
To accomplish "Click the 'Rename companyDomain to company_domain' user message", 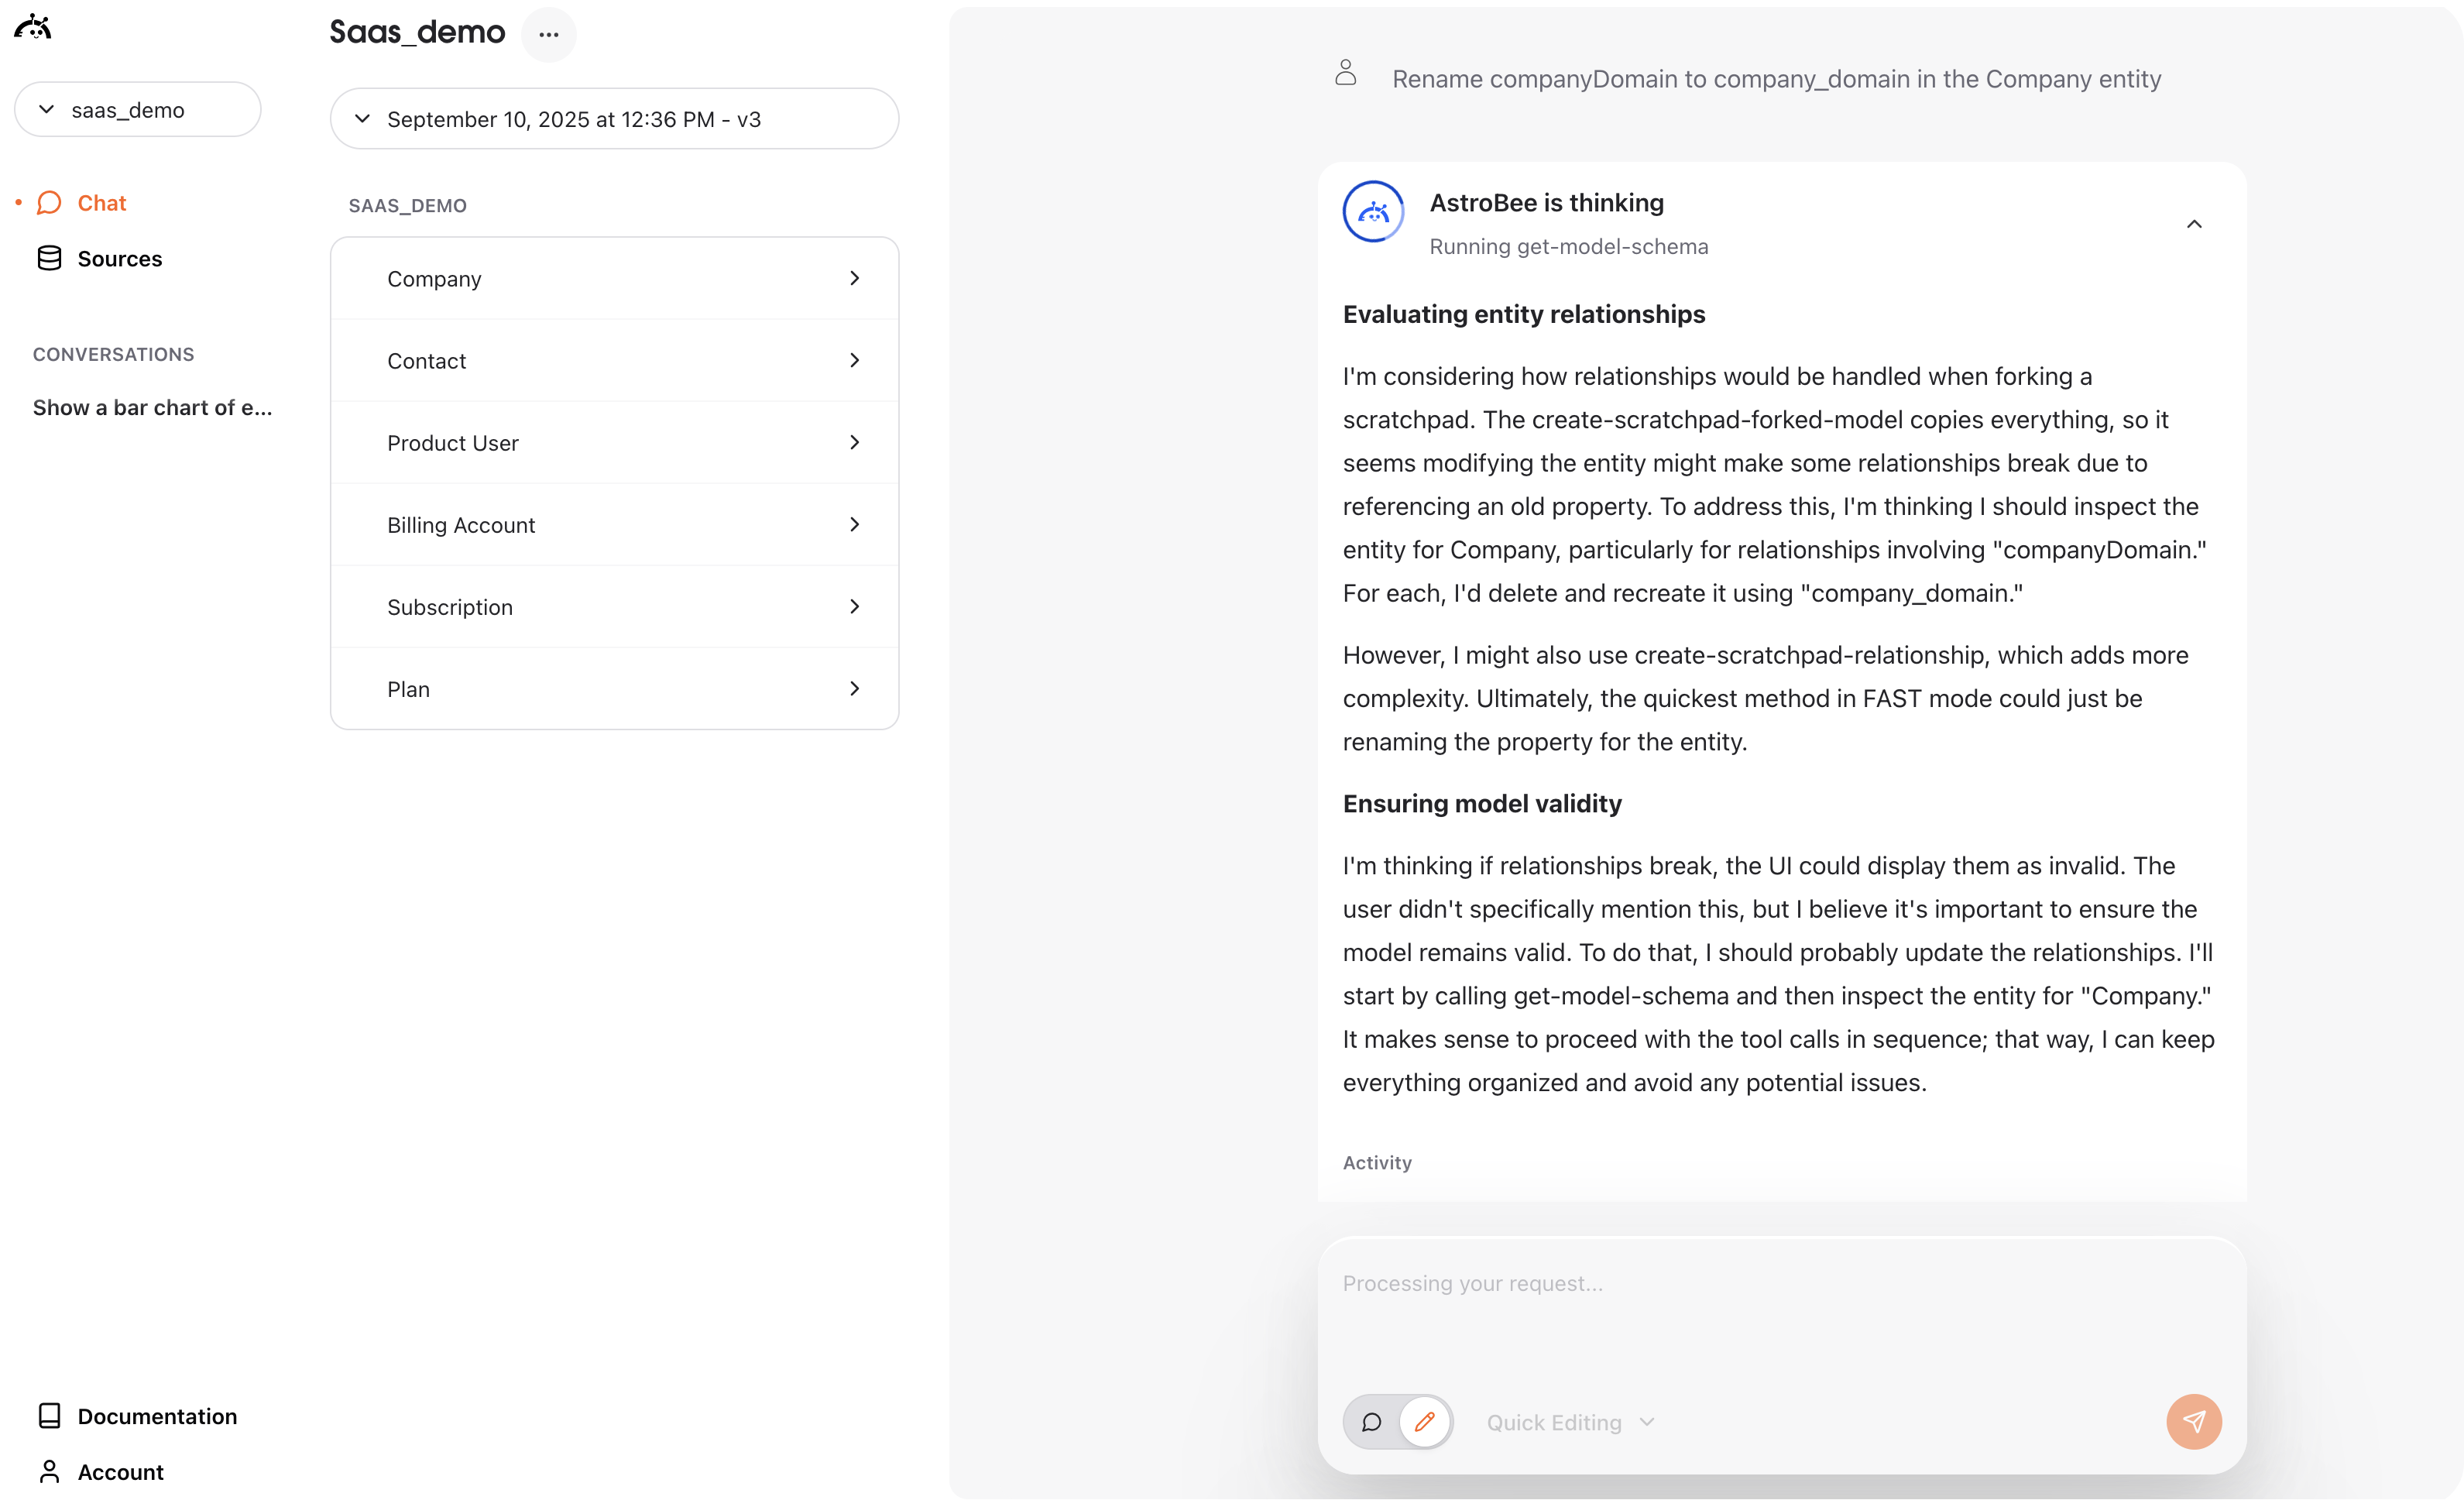I will coord(1776,79).
